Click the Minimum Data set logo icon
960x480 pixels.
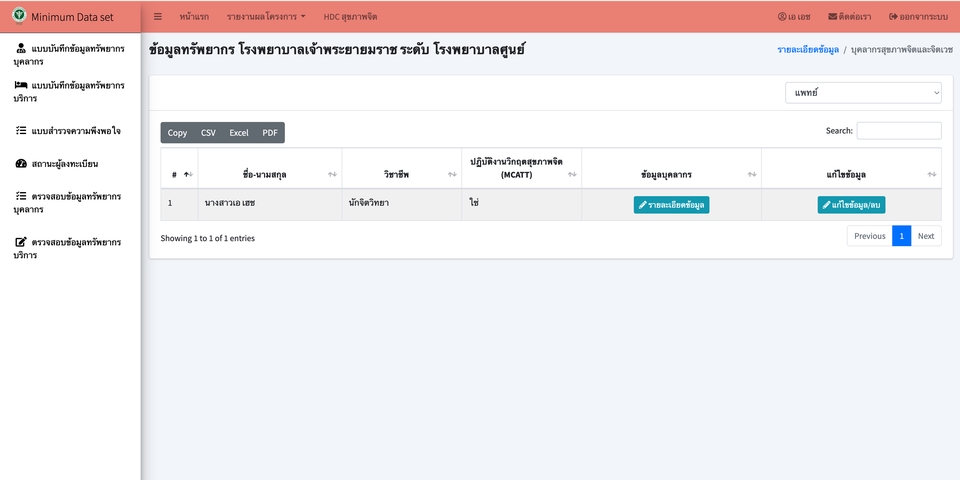(x=20, y=15)
